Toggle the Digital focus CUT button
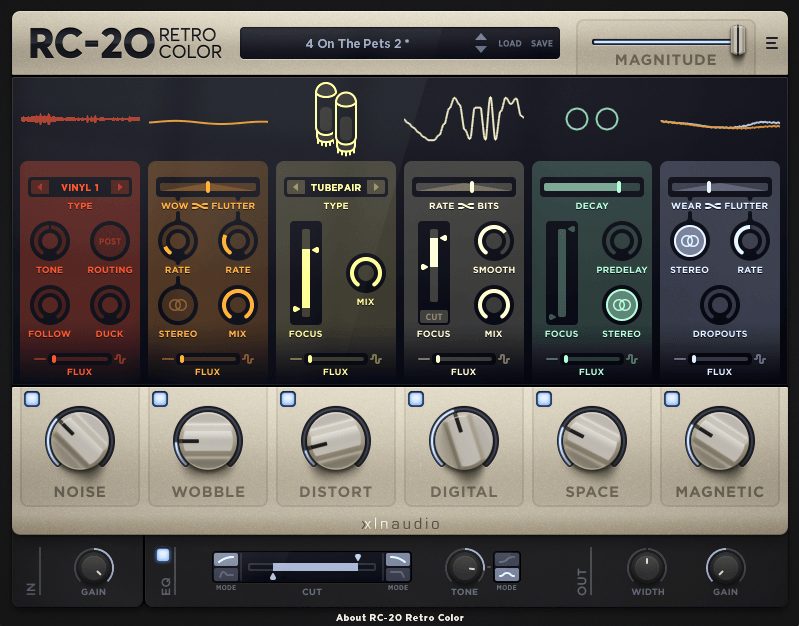 [x=434, y=317]
